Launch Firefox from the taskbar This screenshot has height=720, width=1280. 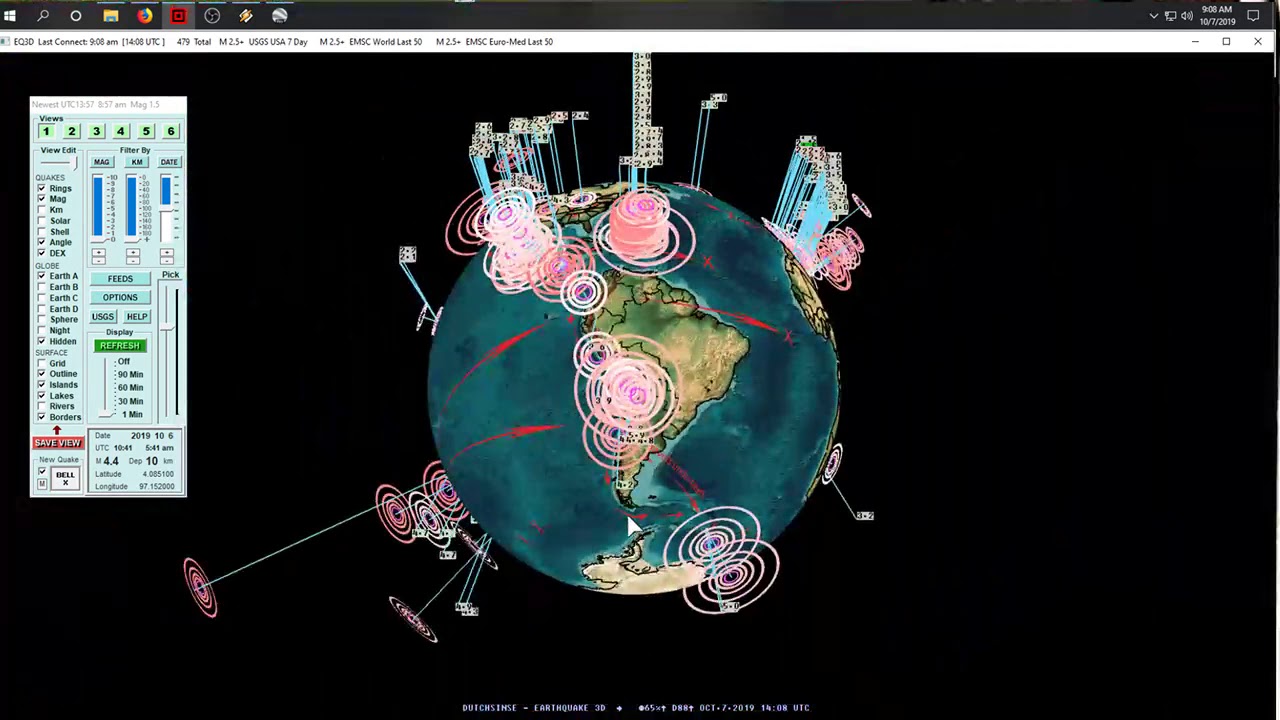pyautogui.click(x=145, y=15)
